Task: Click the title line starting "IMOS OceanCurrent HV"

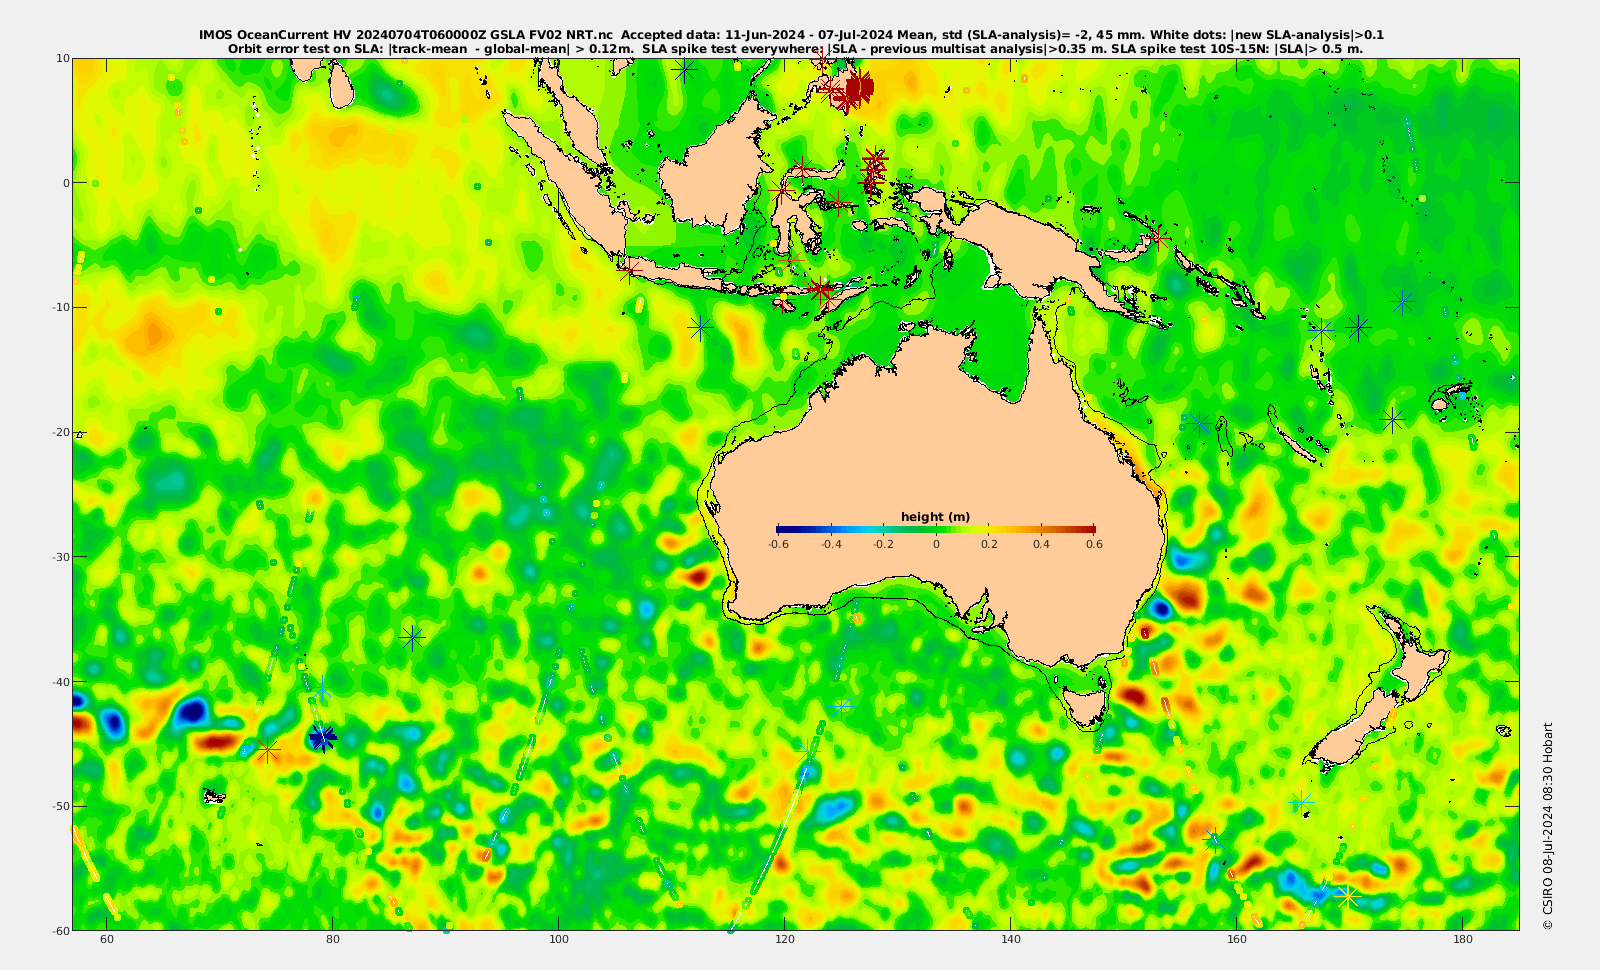Action: click(x=791, y=35)
